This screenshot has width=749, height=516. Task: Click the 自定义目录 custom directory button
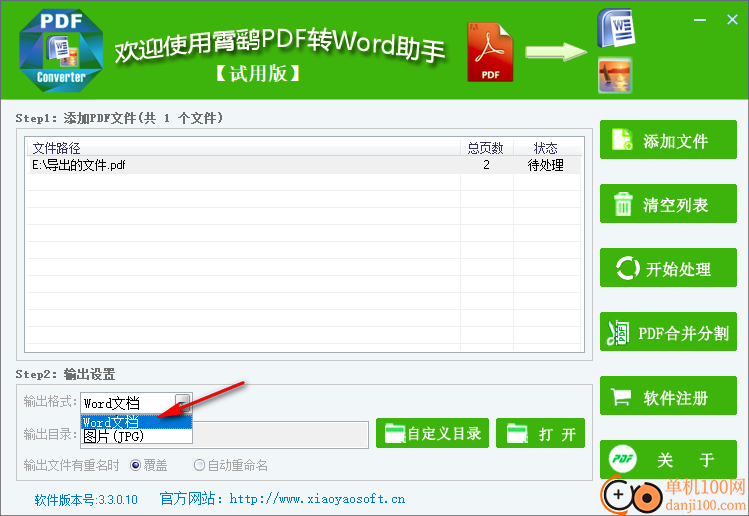pyautogui.click(x=432, y=433)
